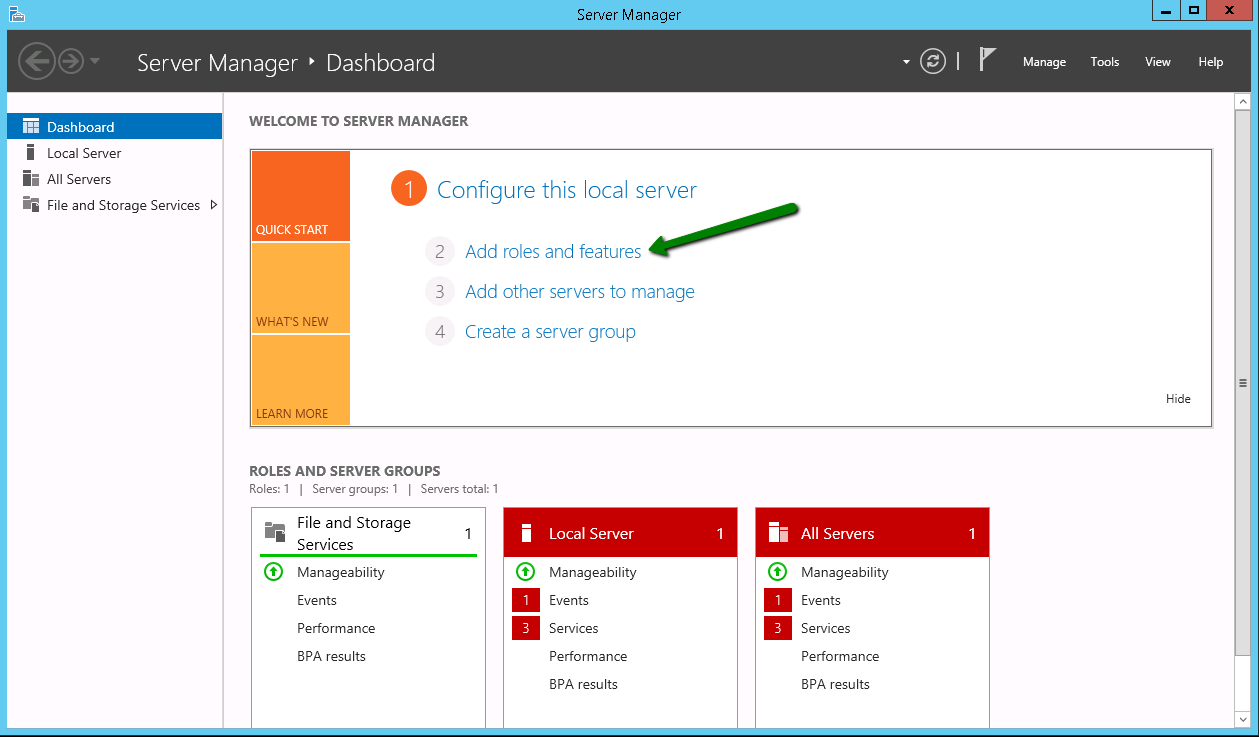Click Events alert badge in All Servers tile

pyautogui.click(x=777, y=600)
